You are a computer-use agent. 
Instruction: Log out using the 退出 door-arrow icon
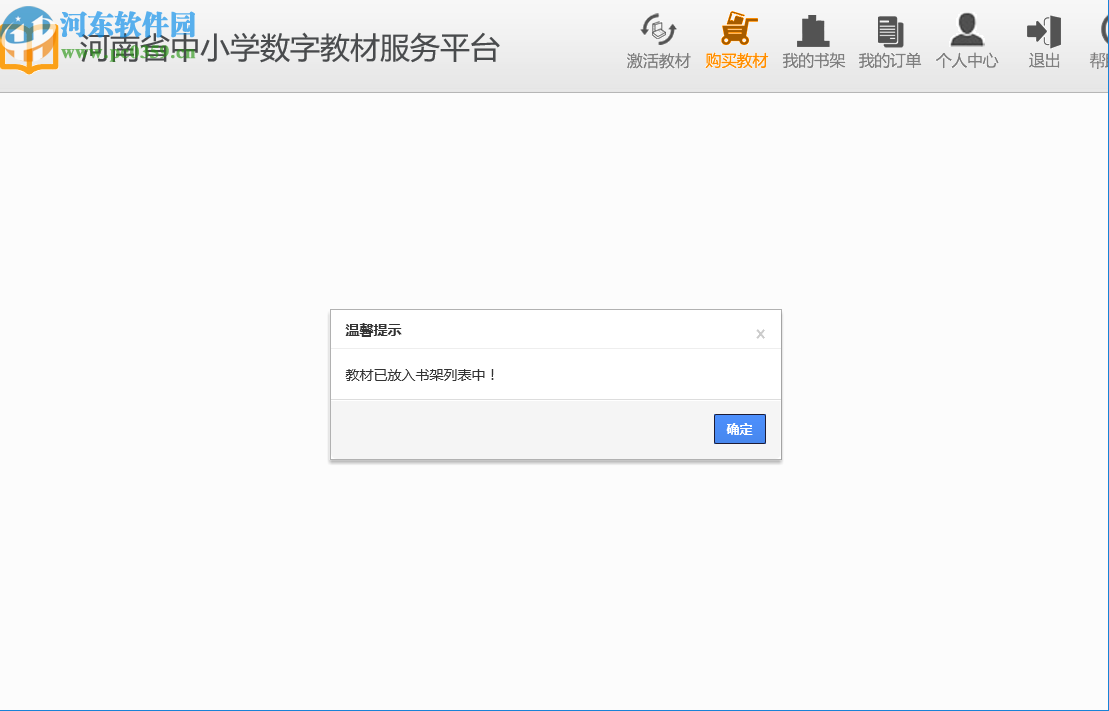point(1043,30)
